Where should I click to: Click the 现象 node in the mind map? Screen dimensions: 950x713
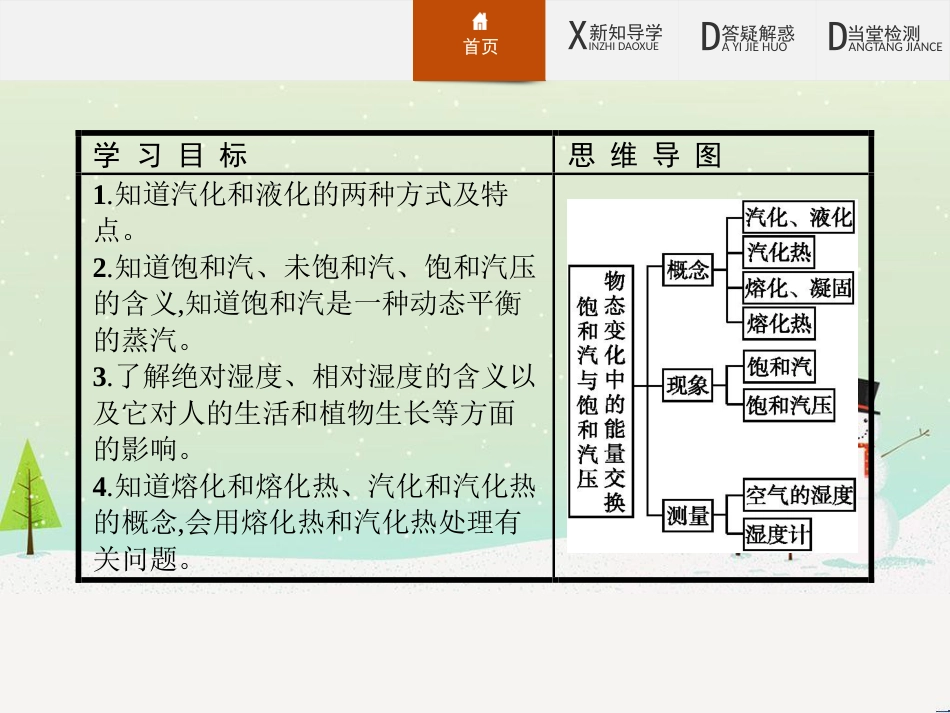pyautogui.click(x=687, y=385)
